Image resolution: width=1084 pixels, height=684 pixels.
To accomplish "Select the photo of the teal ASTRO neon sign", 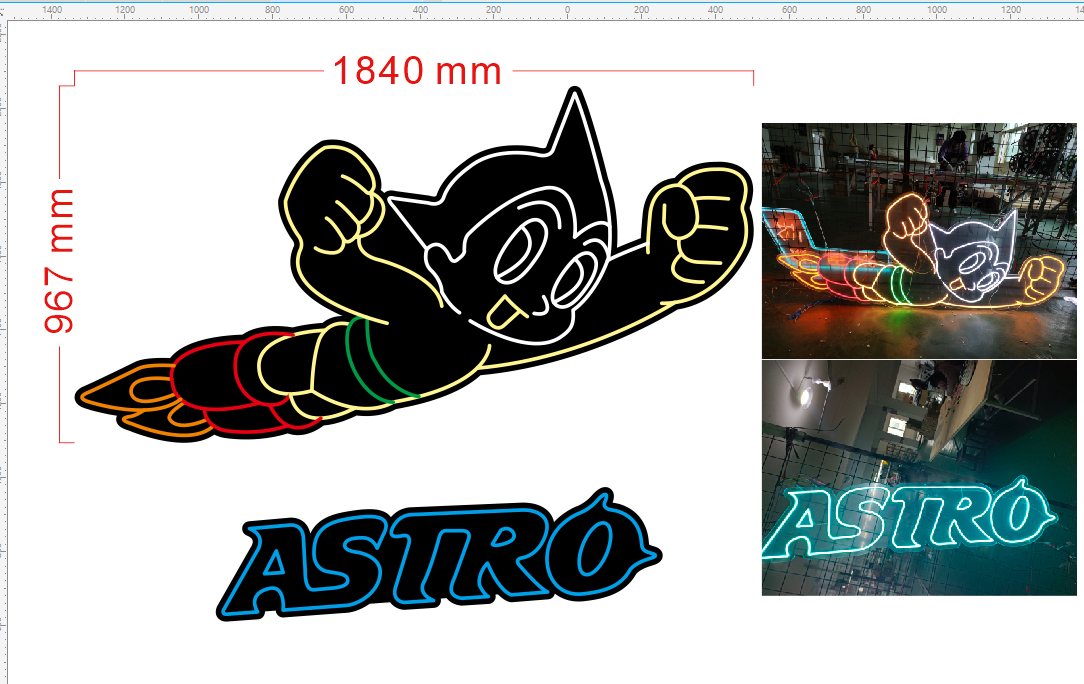I will [x=919, y=478].
